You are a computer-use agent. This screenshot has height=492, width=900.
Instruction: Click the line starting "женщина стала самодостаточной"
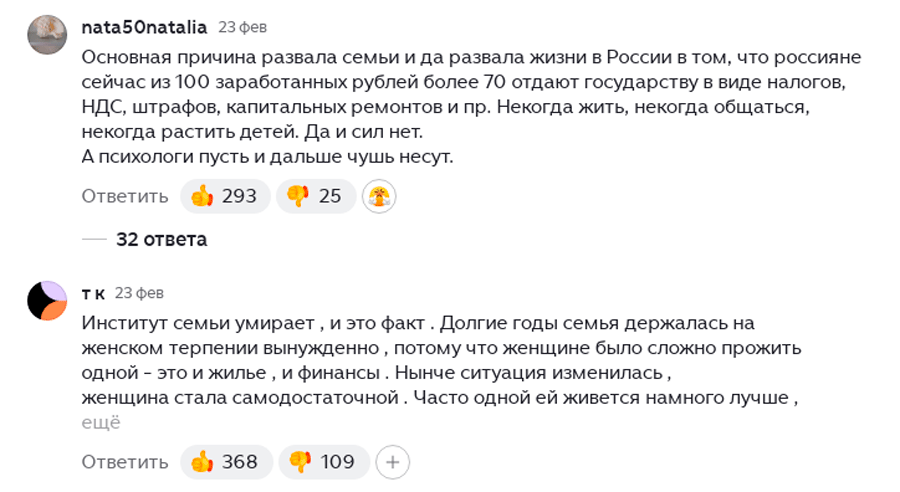pyautogui.click(x=444, y=398)
